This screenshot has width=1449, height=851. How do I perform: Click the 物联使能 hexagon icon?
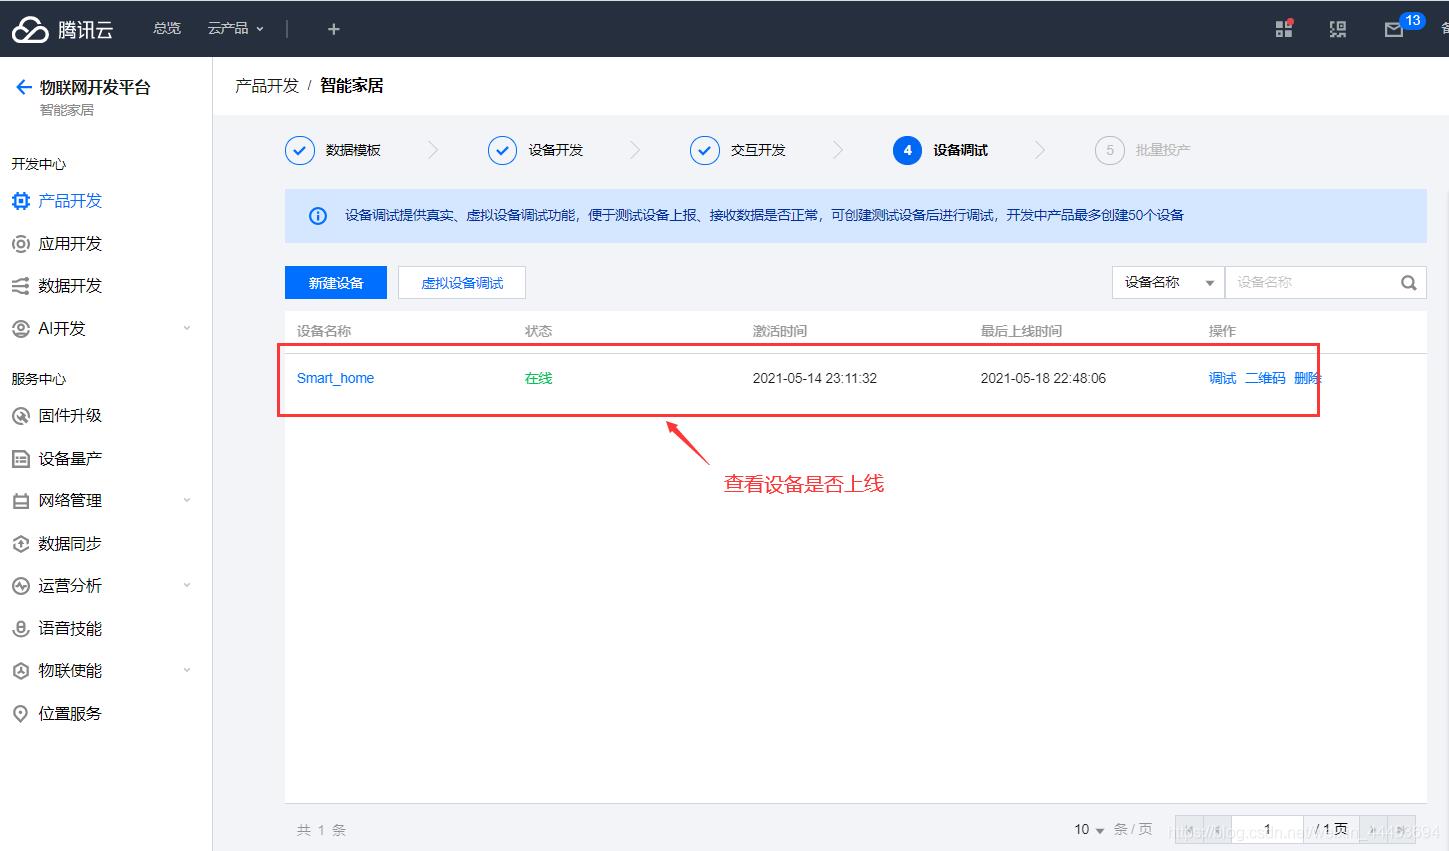[20, 671]
